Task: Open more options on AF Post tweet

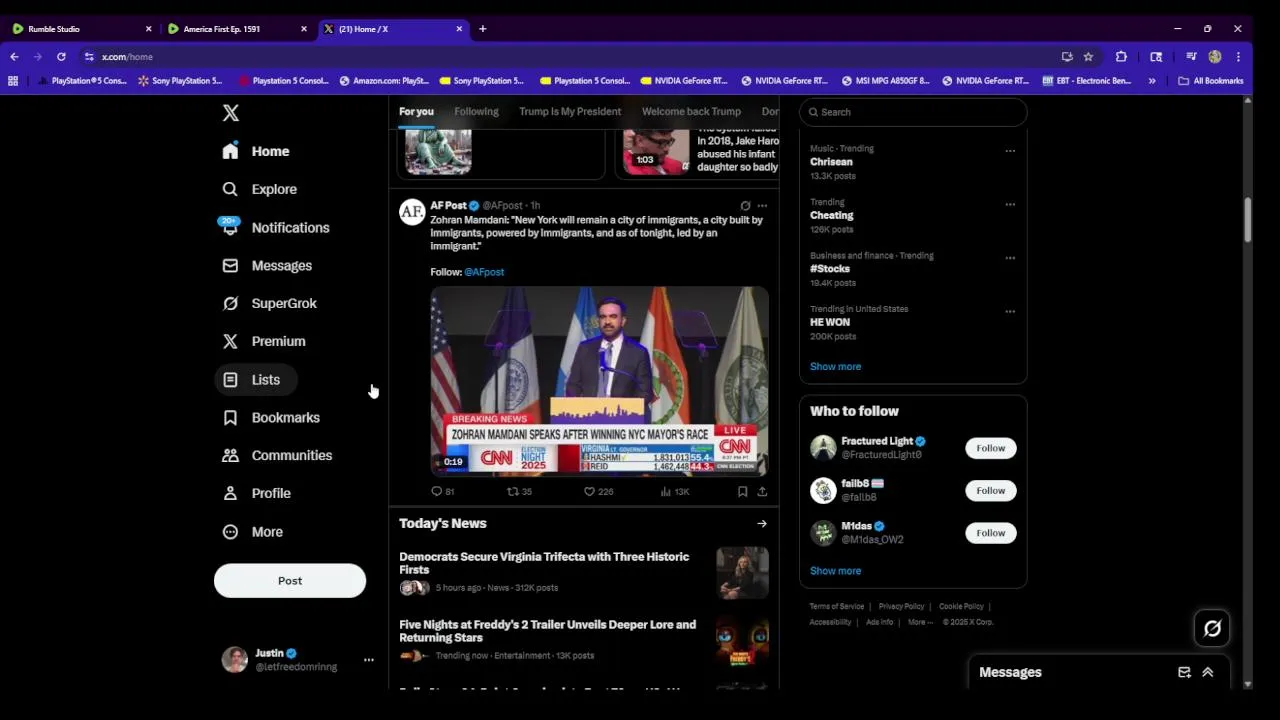Action: pyautogui.click(x=762, y=205)
